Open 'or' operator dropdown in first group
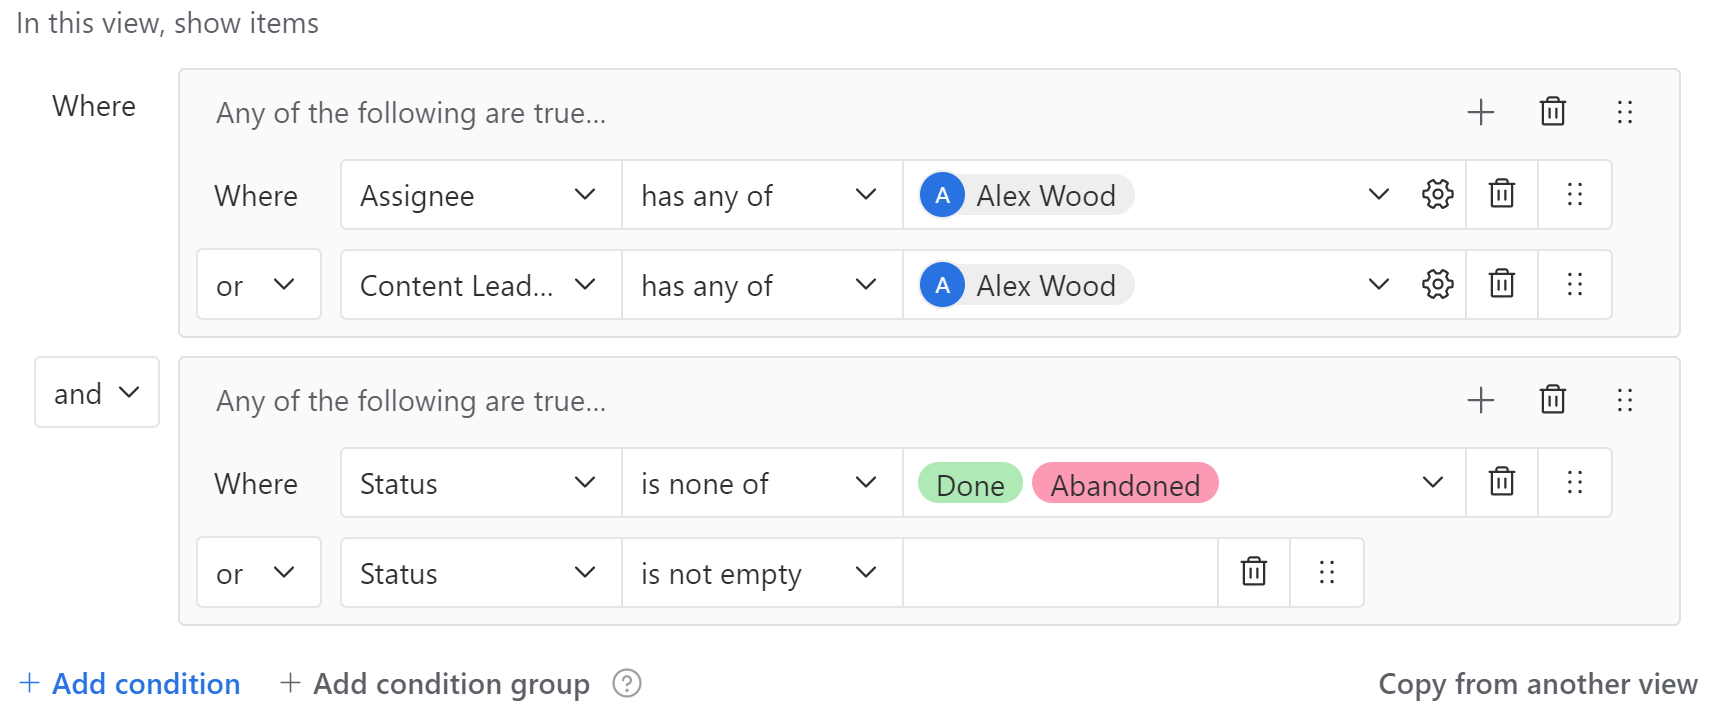The height and width of the screenshot is (724, 1715). 259,285
